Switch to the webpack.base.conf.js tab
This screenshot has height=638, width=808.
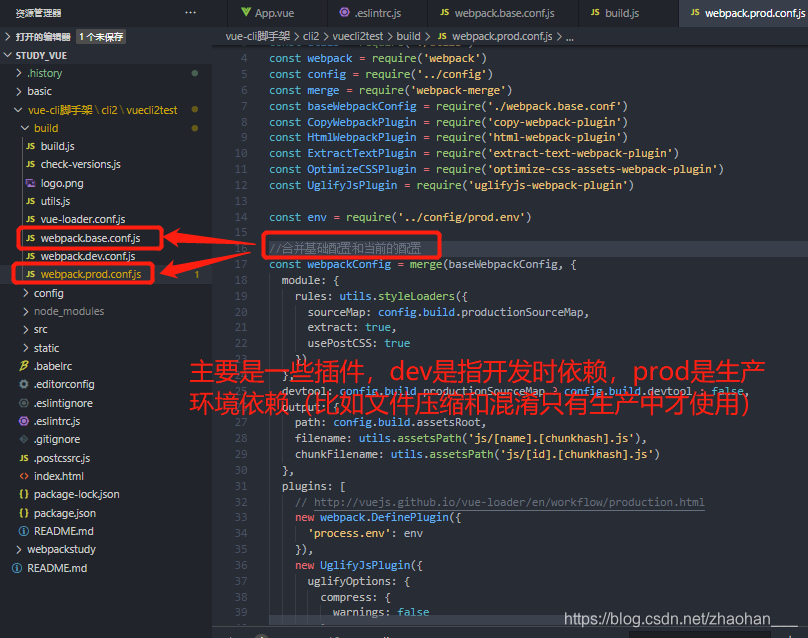click(502, 13)
